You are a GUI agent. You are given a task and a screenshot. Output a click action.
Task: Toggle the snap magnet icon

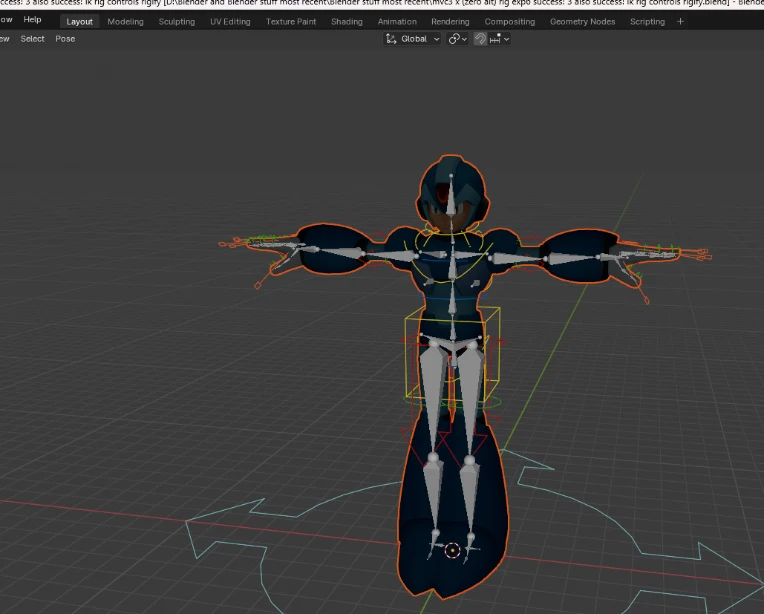pos(480,39)
